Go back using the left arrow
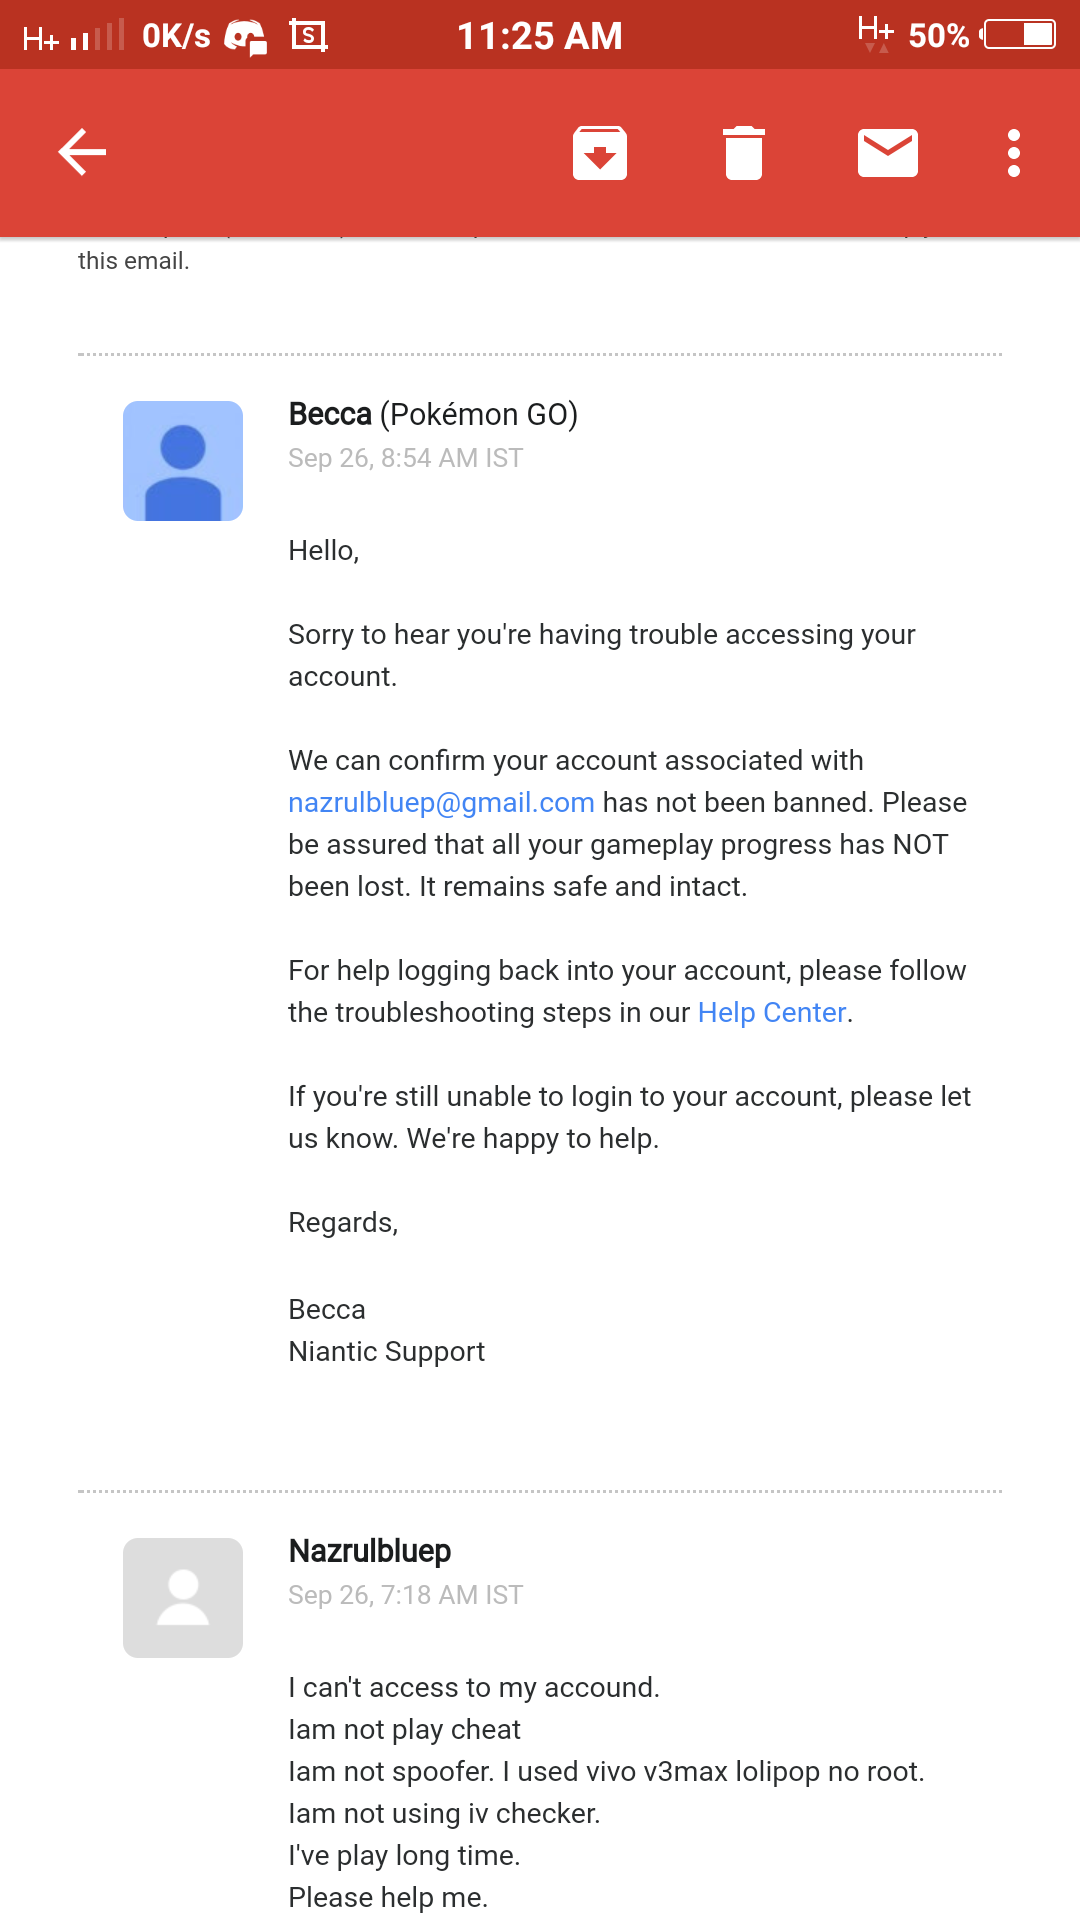1080x1920 pixels. click(82, 152)
